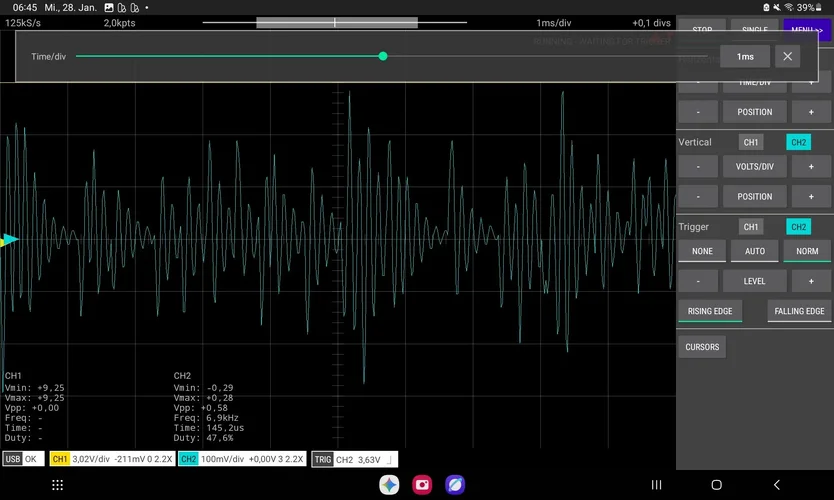Increase VOLTS/DIV with the plus button

pos(811,166)
